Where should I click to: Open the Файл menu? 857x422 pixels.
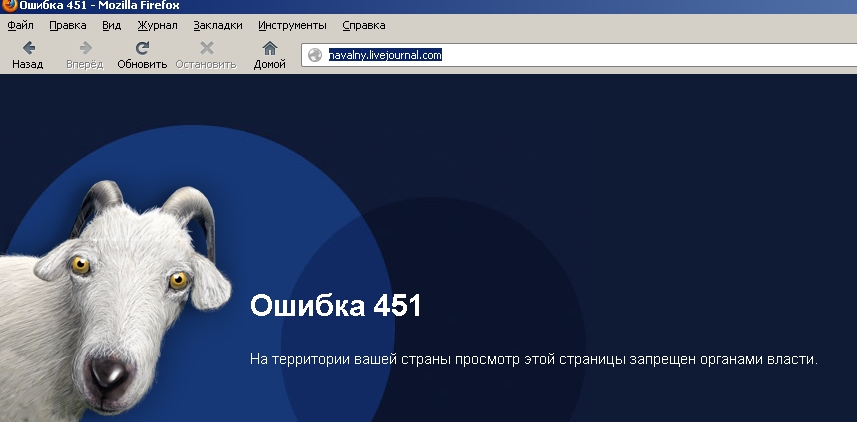coord(21,25)
